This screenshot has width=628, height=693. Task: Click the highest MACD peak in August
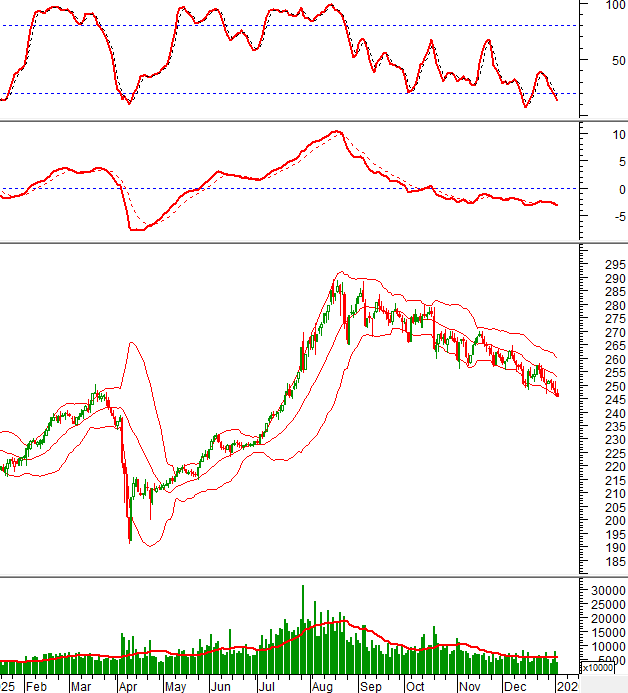click(338, 132)
